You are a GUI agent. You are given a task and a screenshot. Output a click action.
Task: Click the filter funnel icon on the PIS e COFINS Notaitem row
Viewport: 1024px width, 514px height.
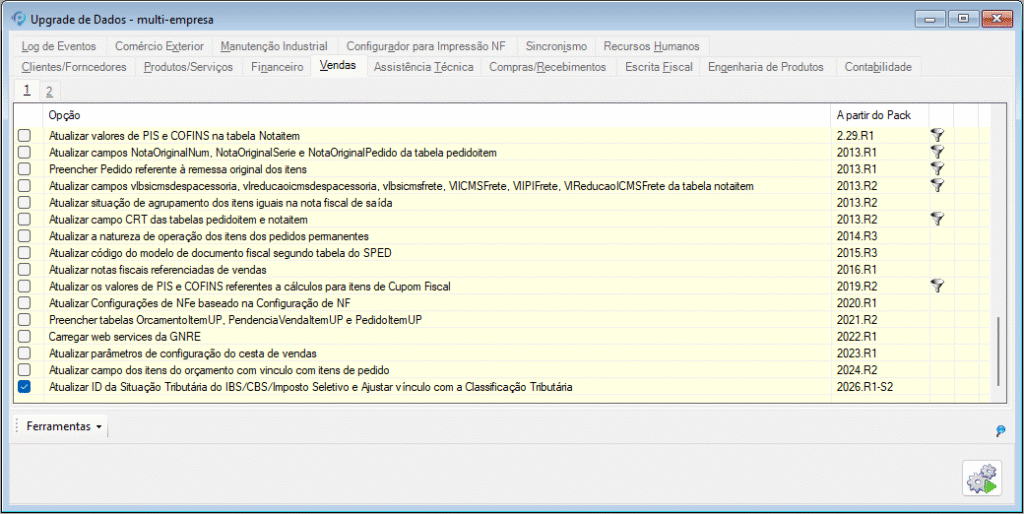point(937,134)
